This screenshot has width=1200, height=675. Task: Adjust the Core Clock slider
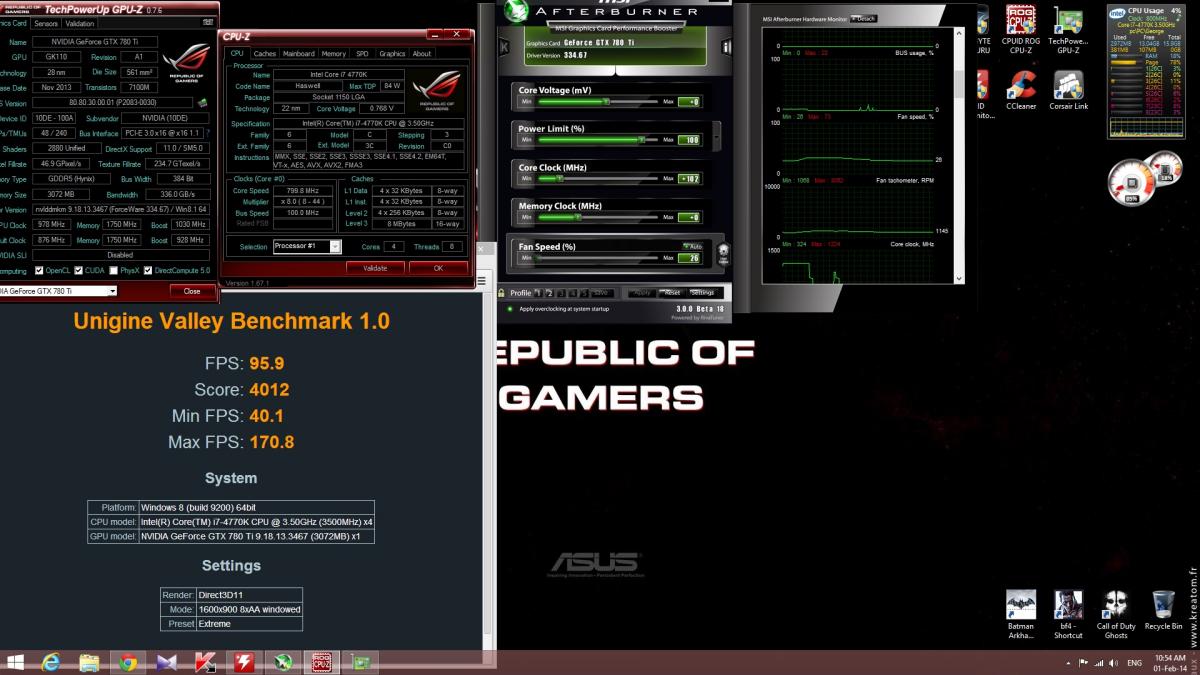pyautogui.click(x=598, y=178)
